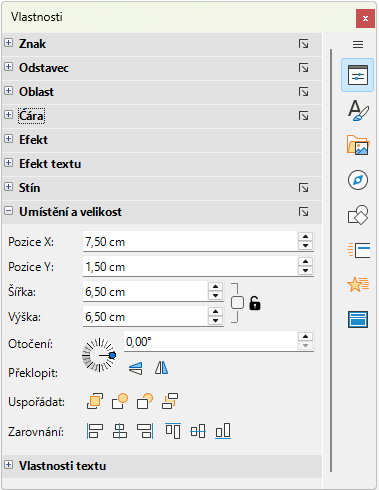Close the Vlastnosti sidebar panel
The height and width of the screenshot is (490, 379).
pos(365,18)
